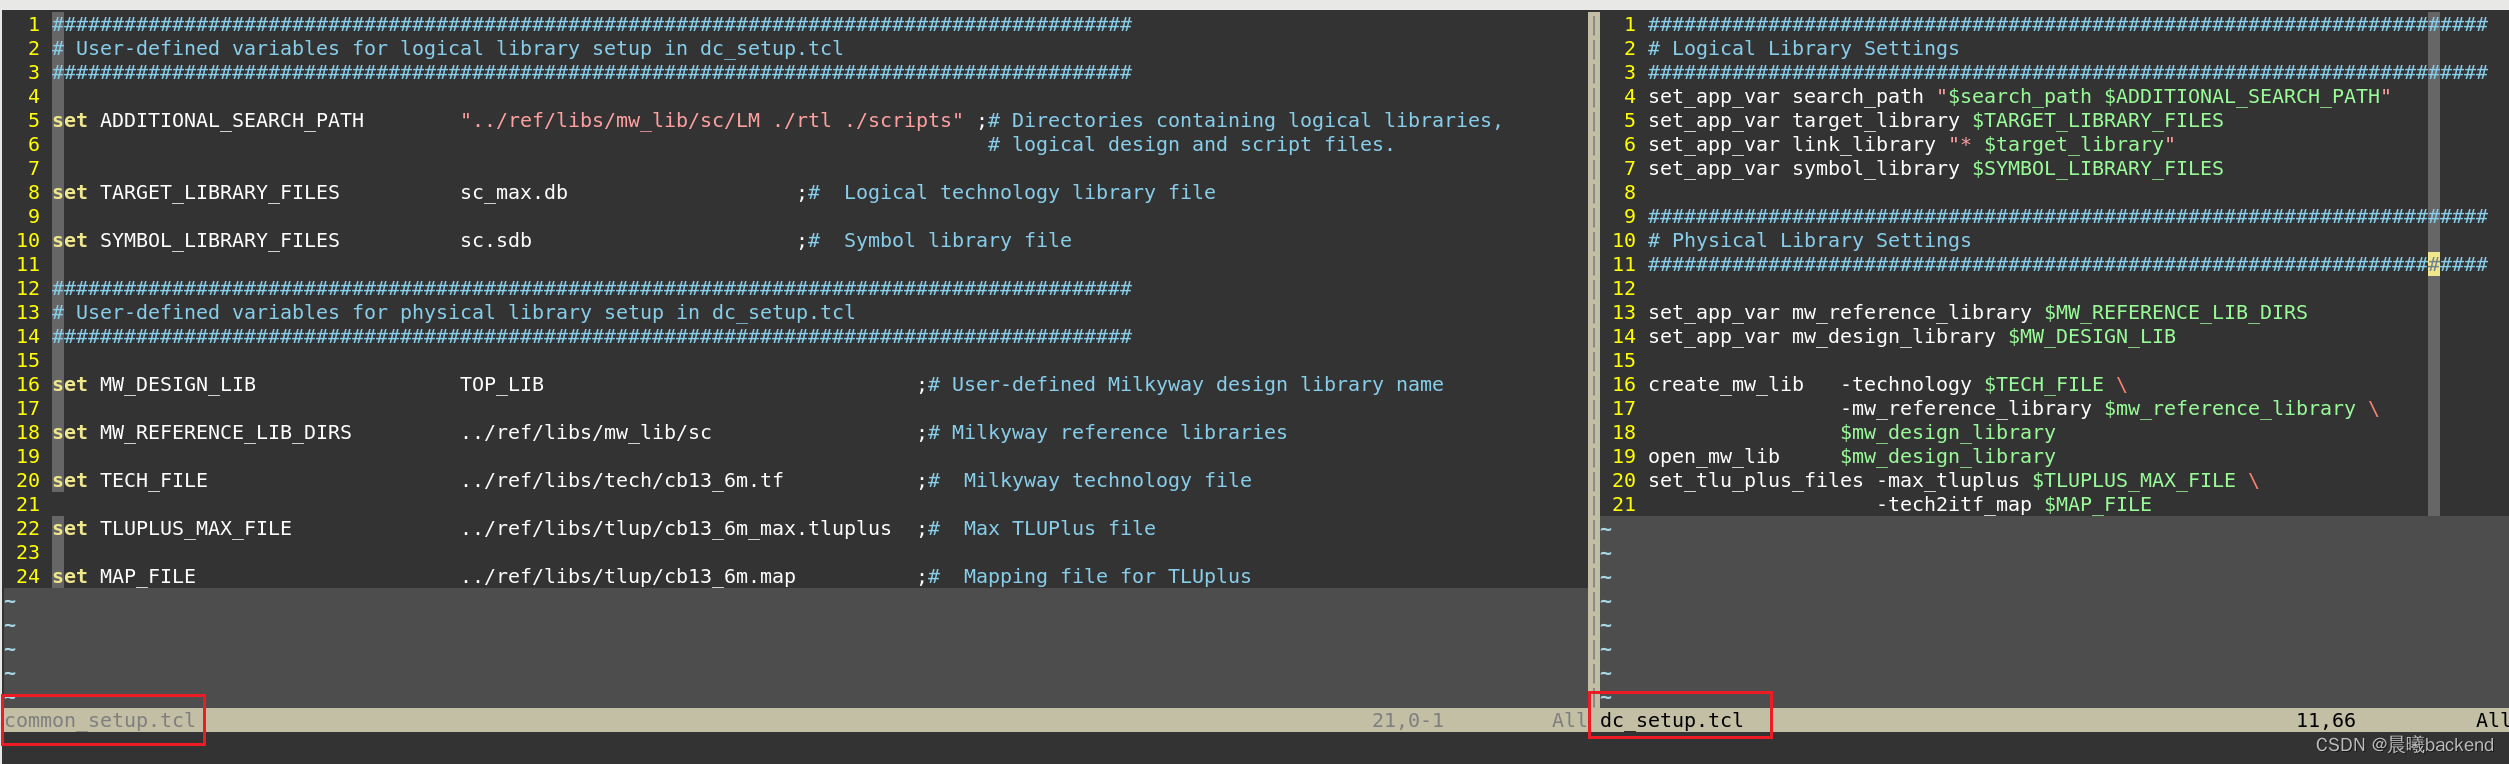Click MAP_FILE variable in left pane
Image resolution: width=2509 pixels, height=764 pixels.
click(148, 576)
